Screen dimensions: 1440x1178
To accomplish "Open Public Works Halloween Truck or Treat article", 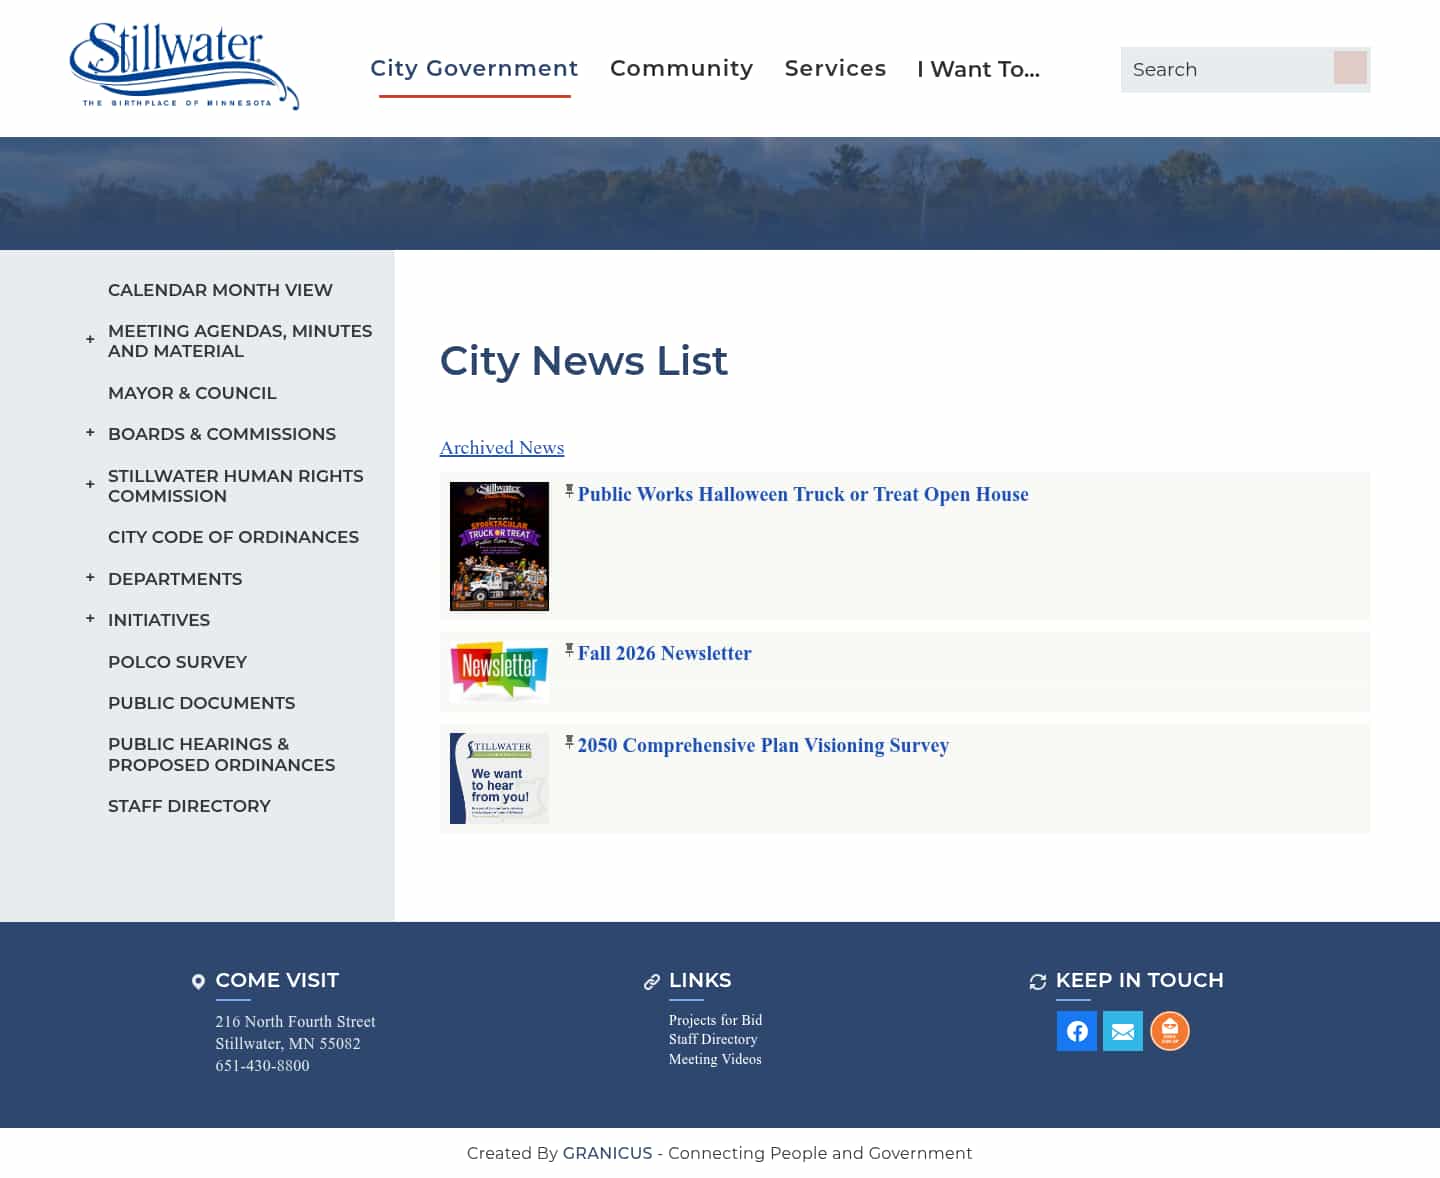I will [x=803, y=494].
